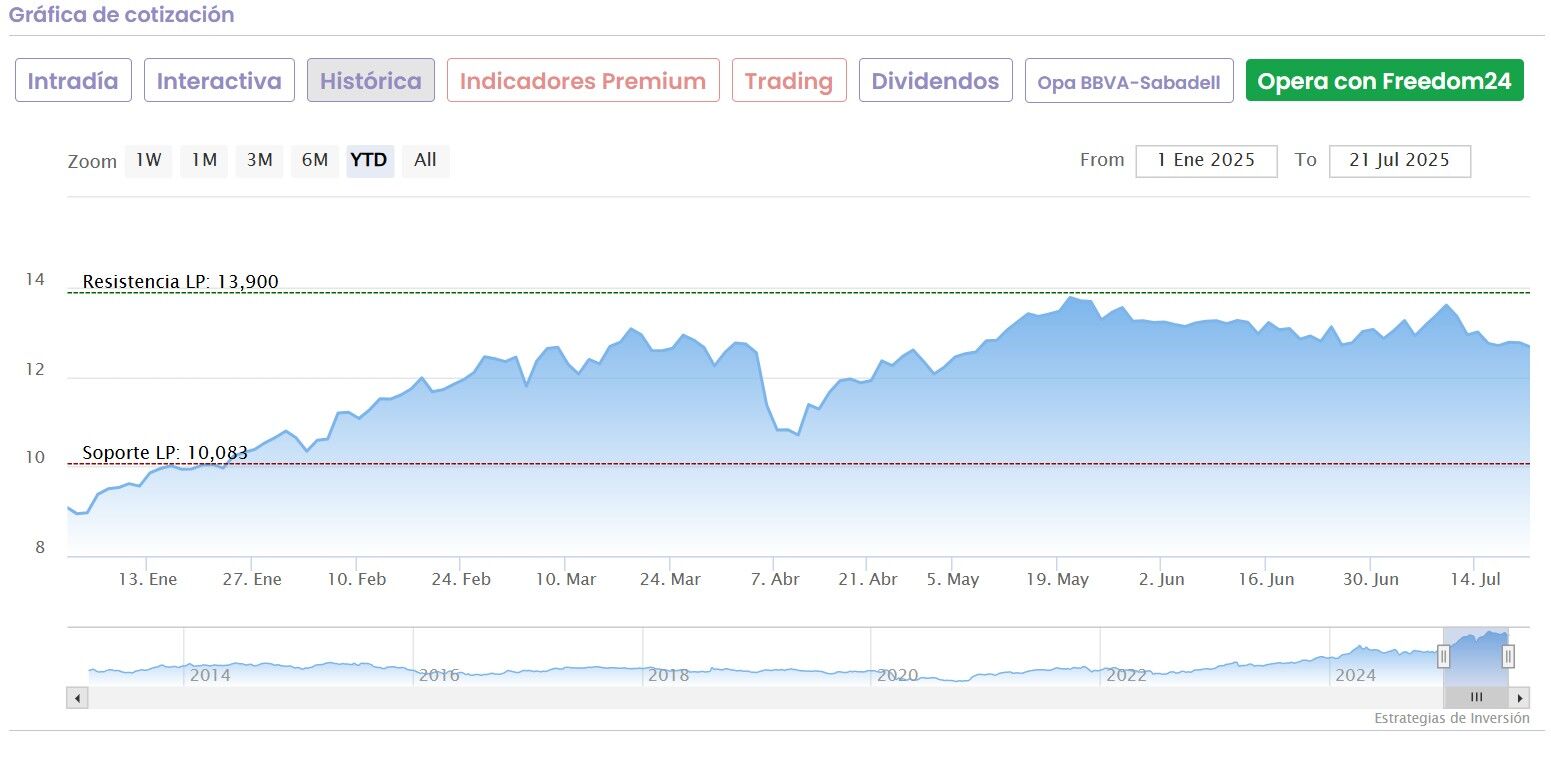Click the navigator scrollbar right arrow

click(1520, 698)
